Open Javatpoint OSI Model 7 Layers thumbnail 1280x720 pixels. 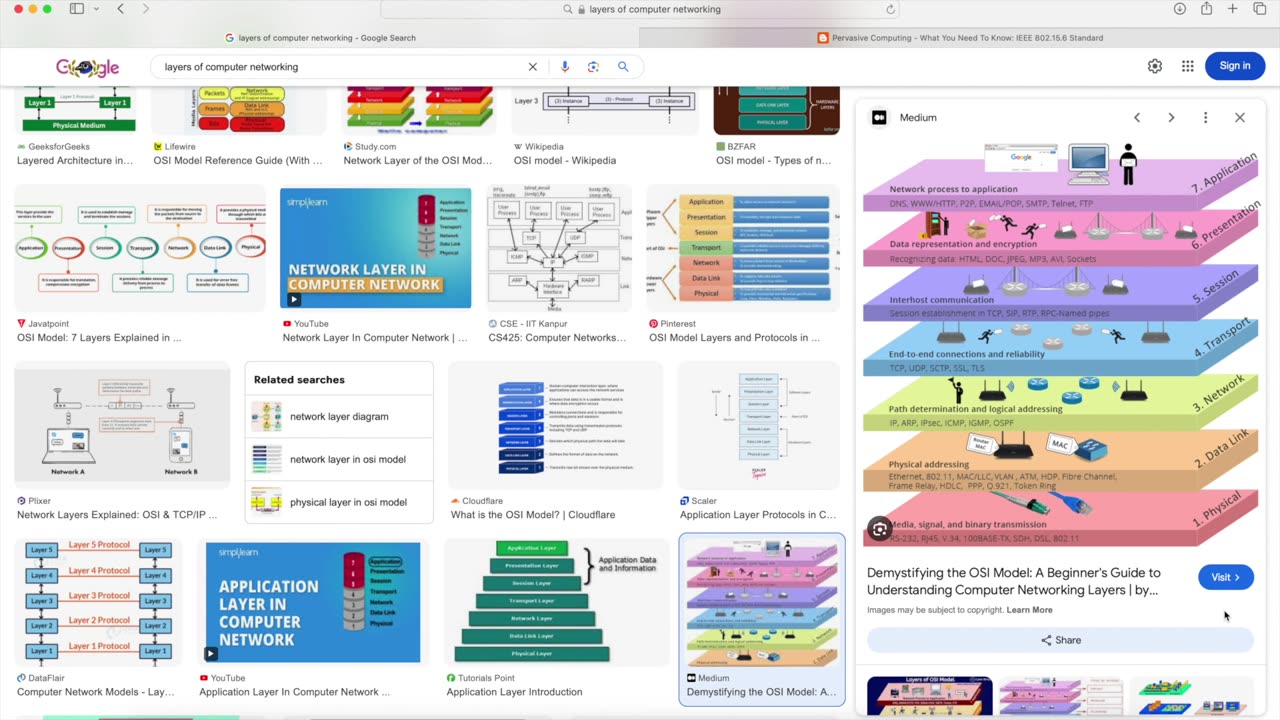click(x=140, y=248)
